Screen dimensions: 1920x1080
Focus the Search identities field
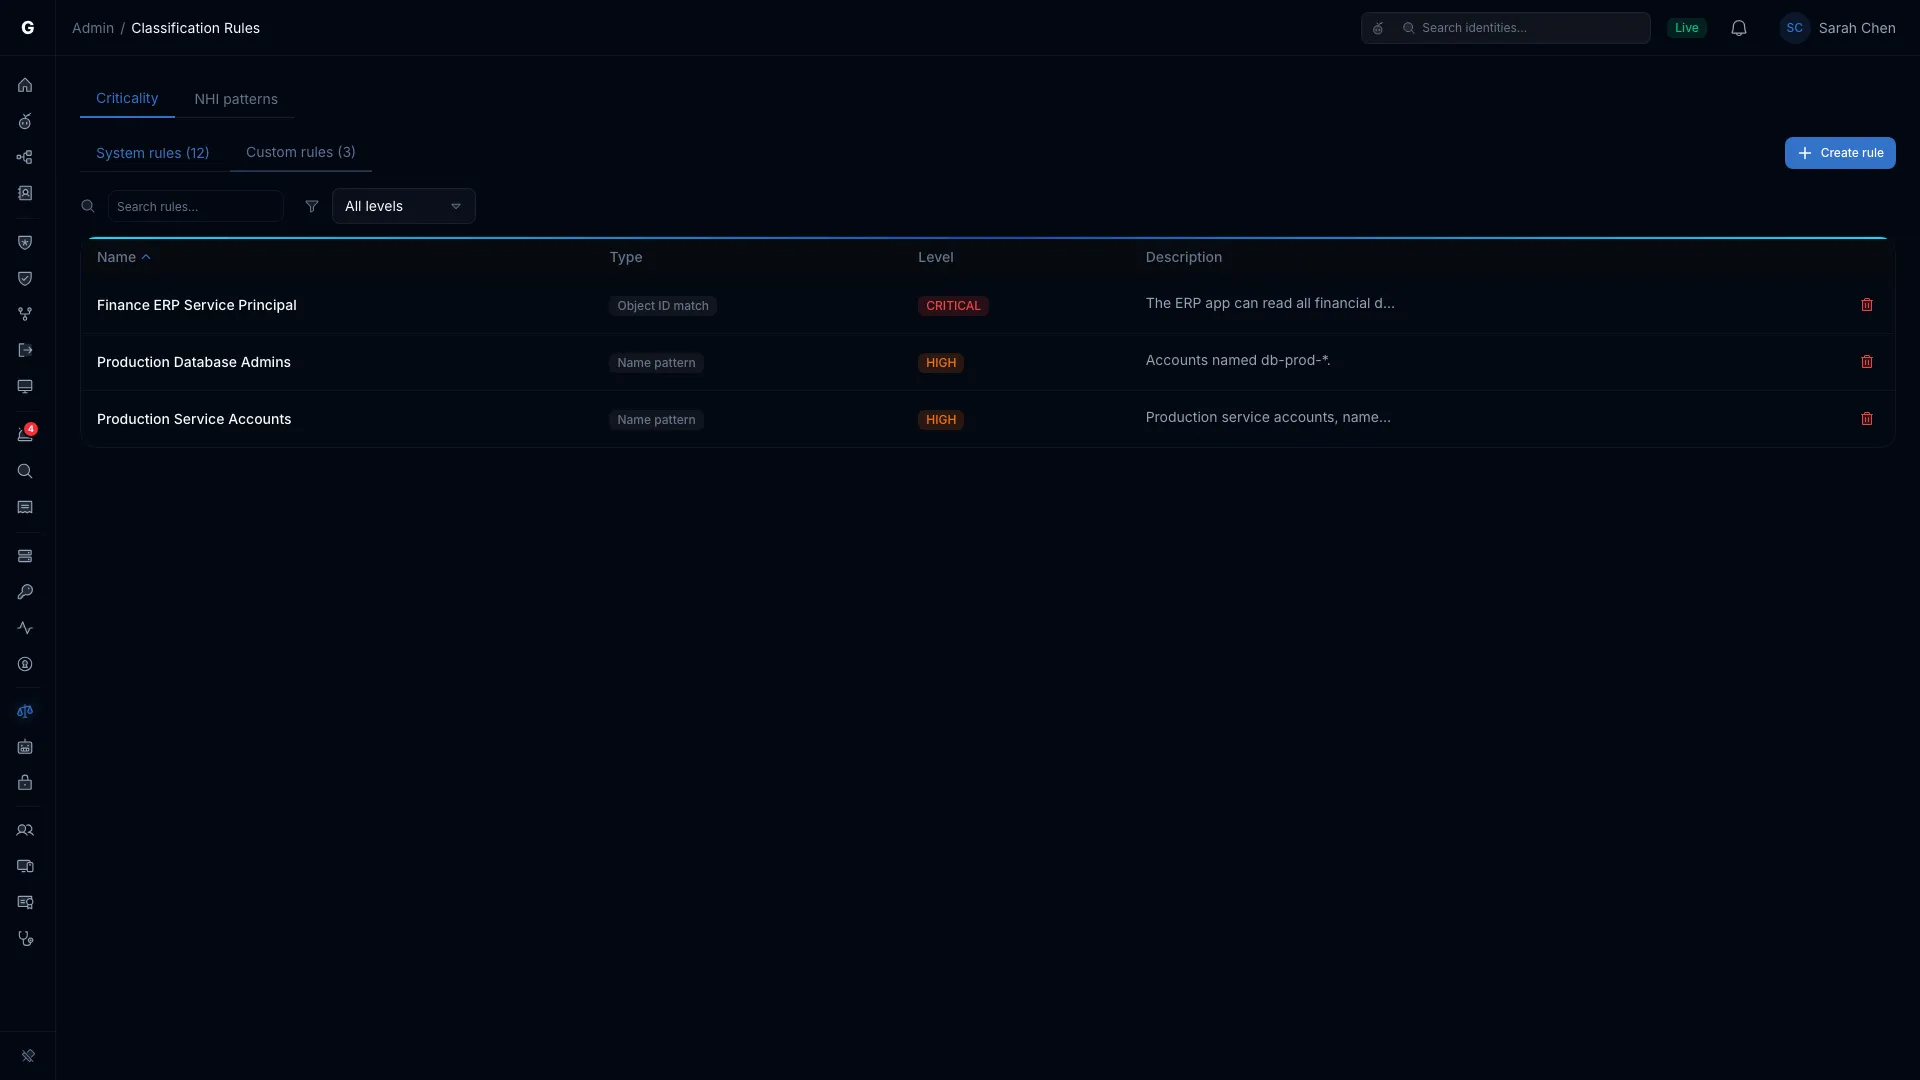(x=1506, y=28)
